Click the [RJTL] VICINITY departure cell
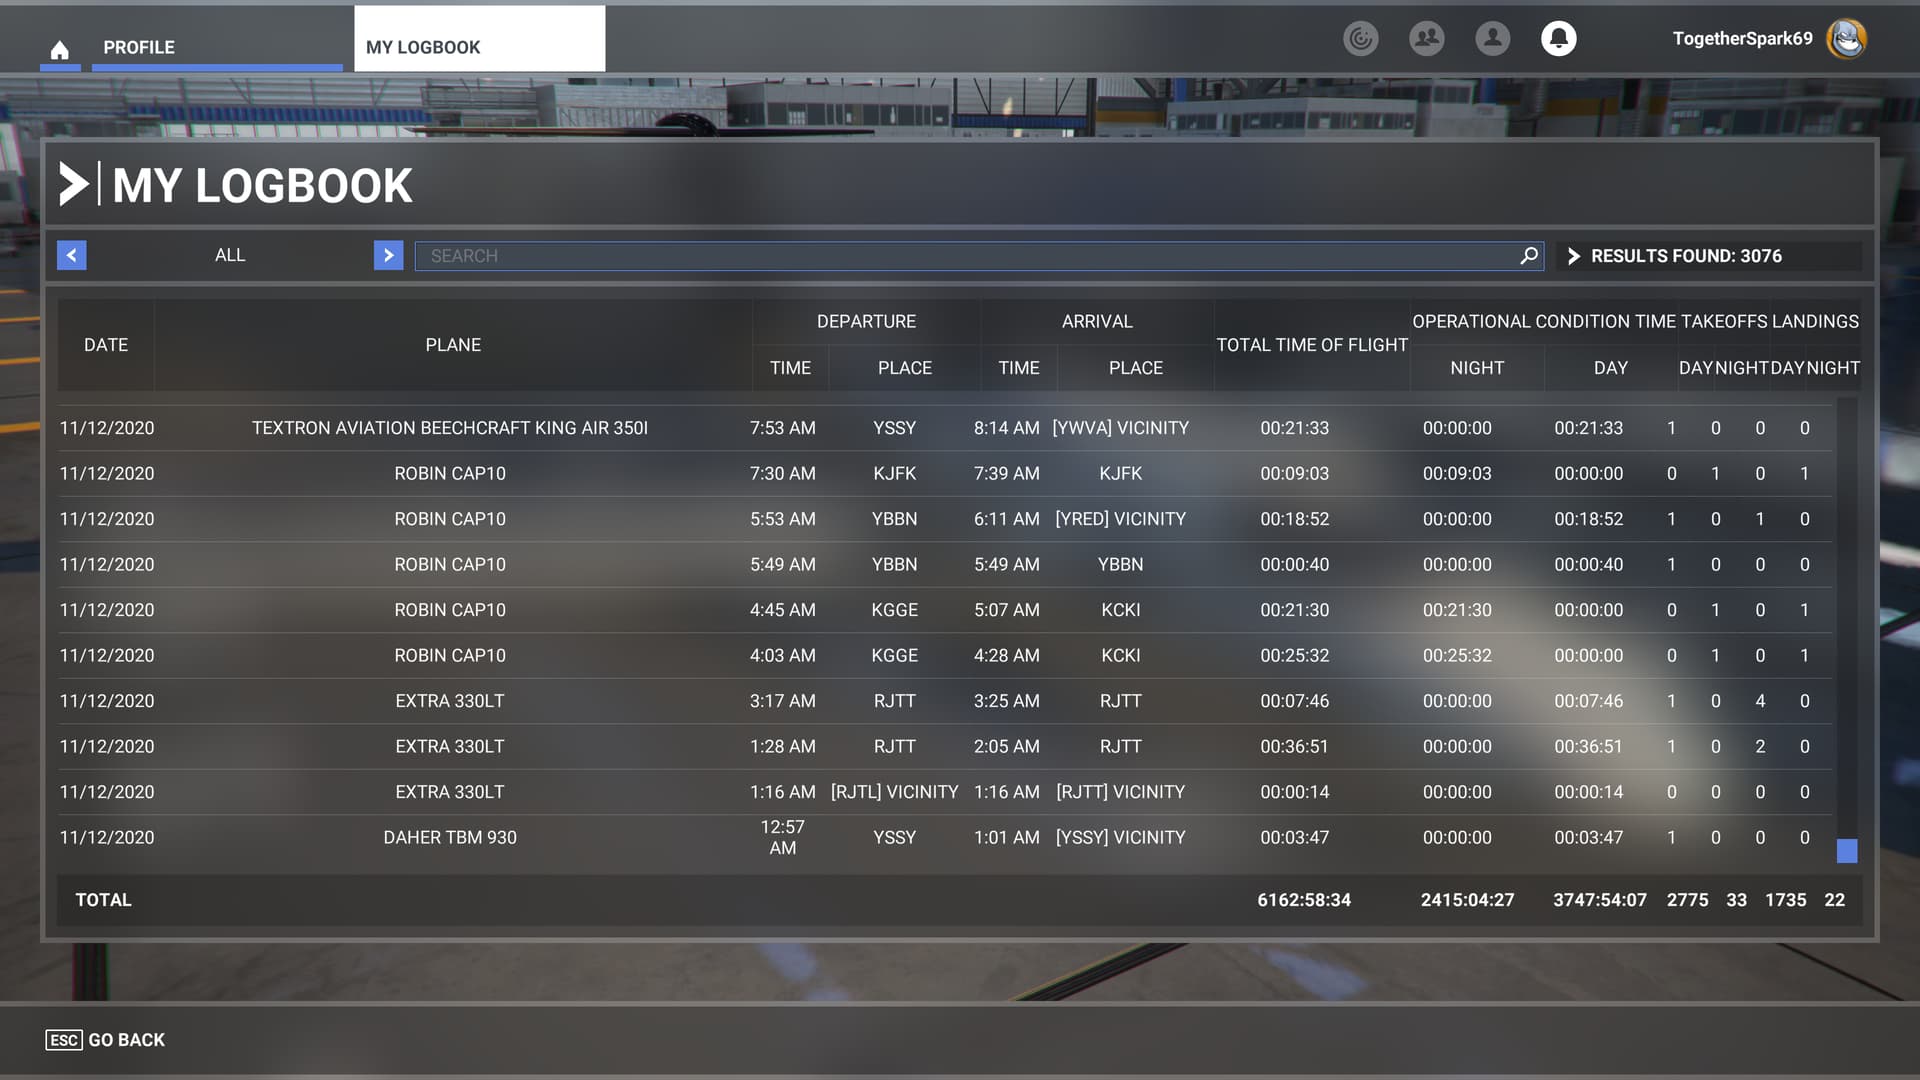 tap(894, 792)
